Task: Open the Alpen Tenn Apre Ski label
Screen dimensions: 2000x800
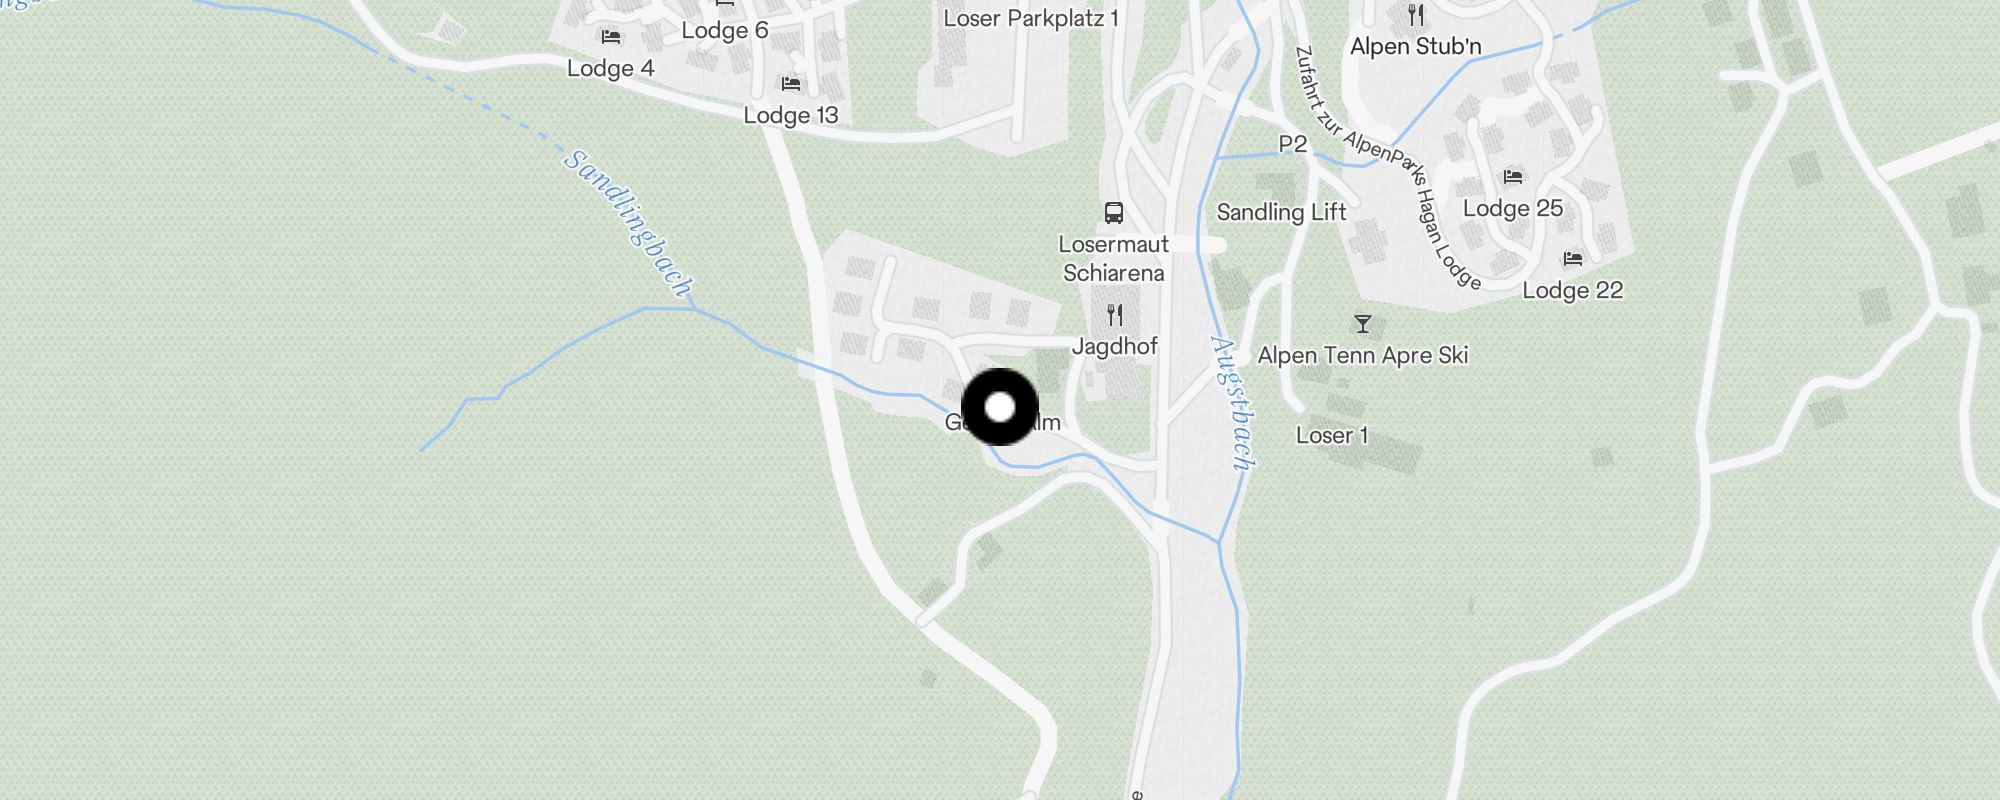Action: (x=1363, y=355)
